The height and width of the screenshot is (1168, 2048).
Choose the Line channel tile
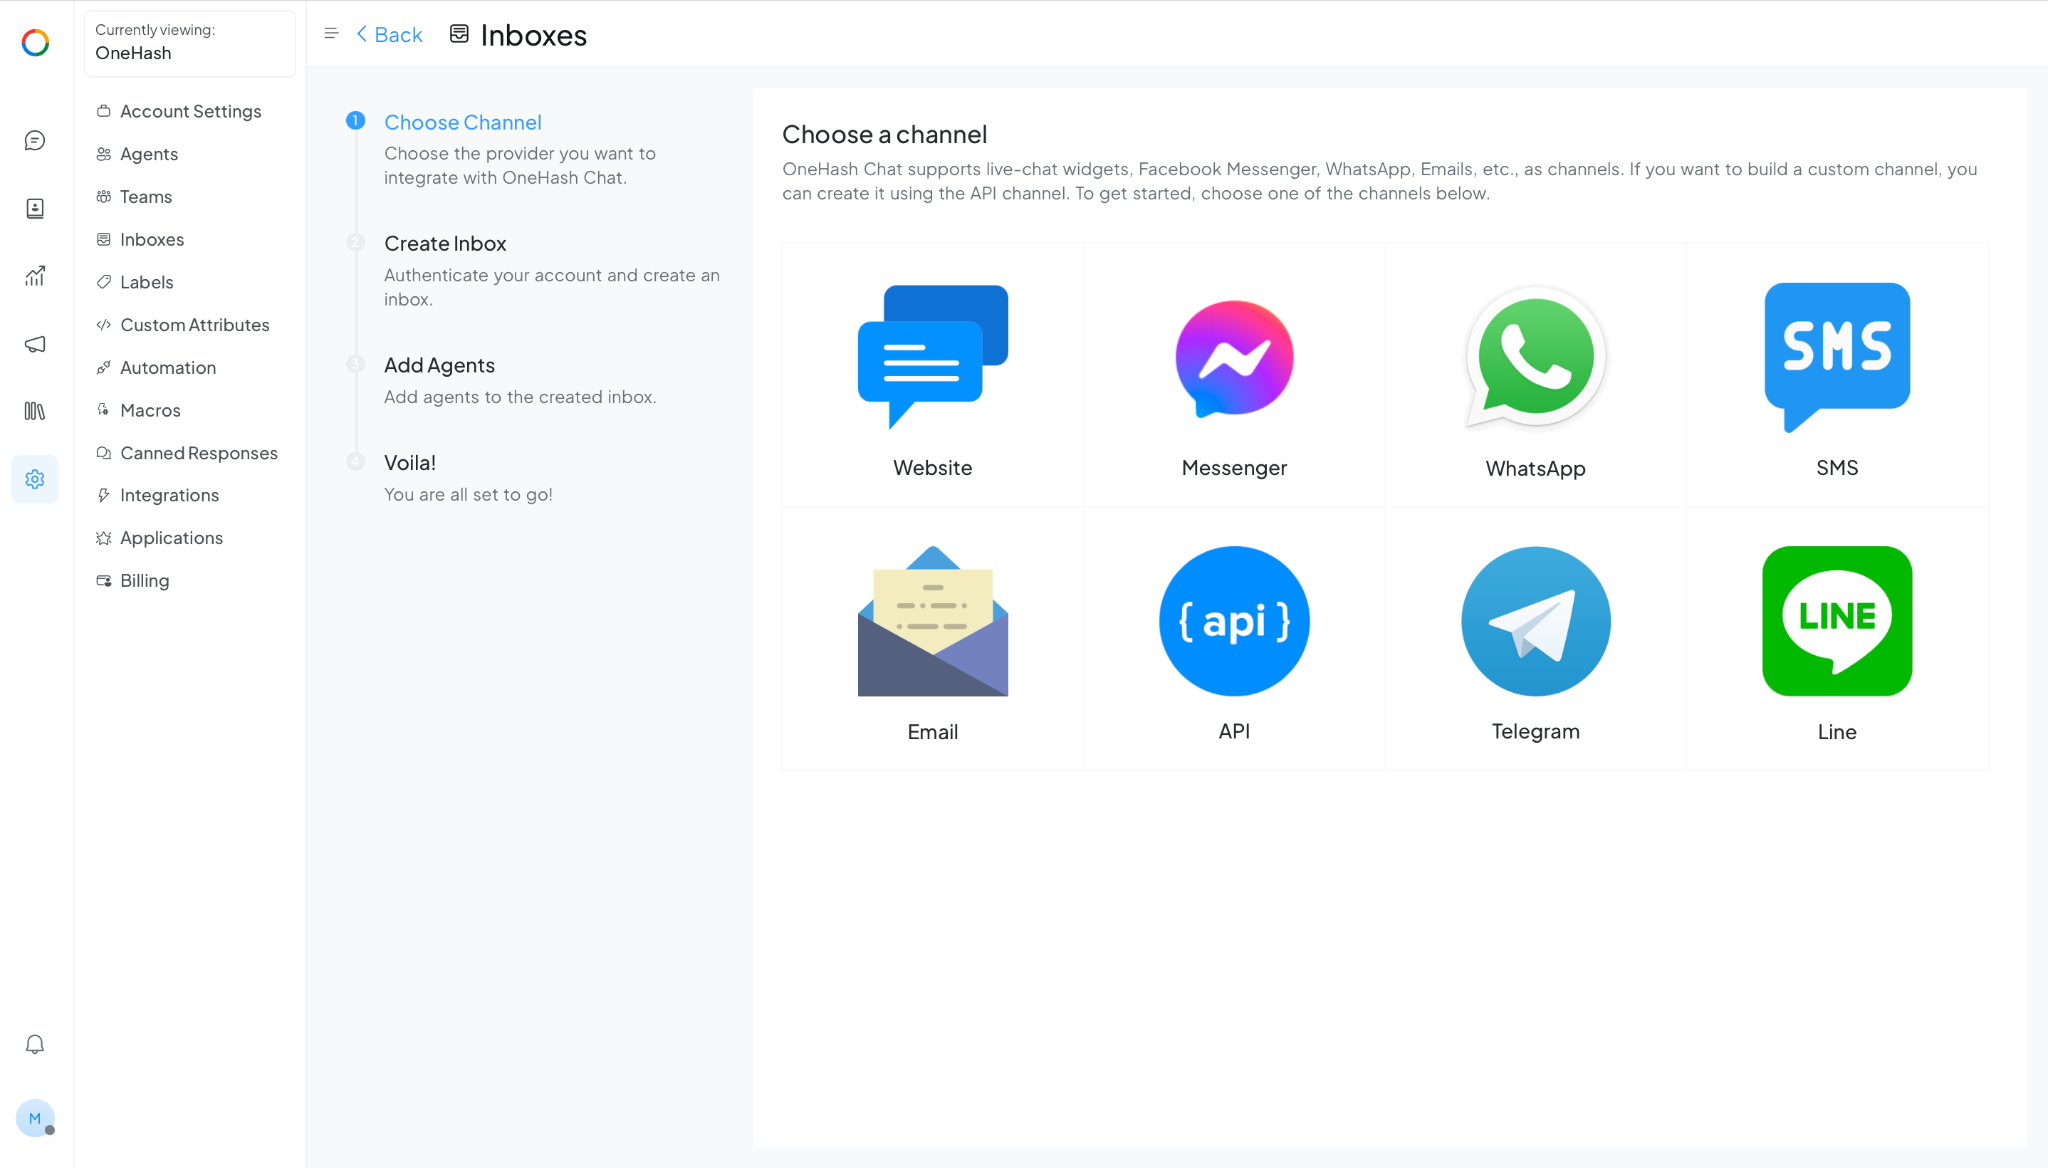[x=1836, y=639]
